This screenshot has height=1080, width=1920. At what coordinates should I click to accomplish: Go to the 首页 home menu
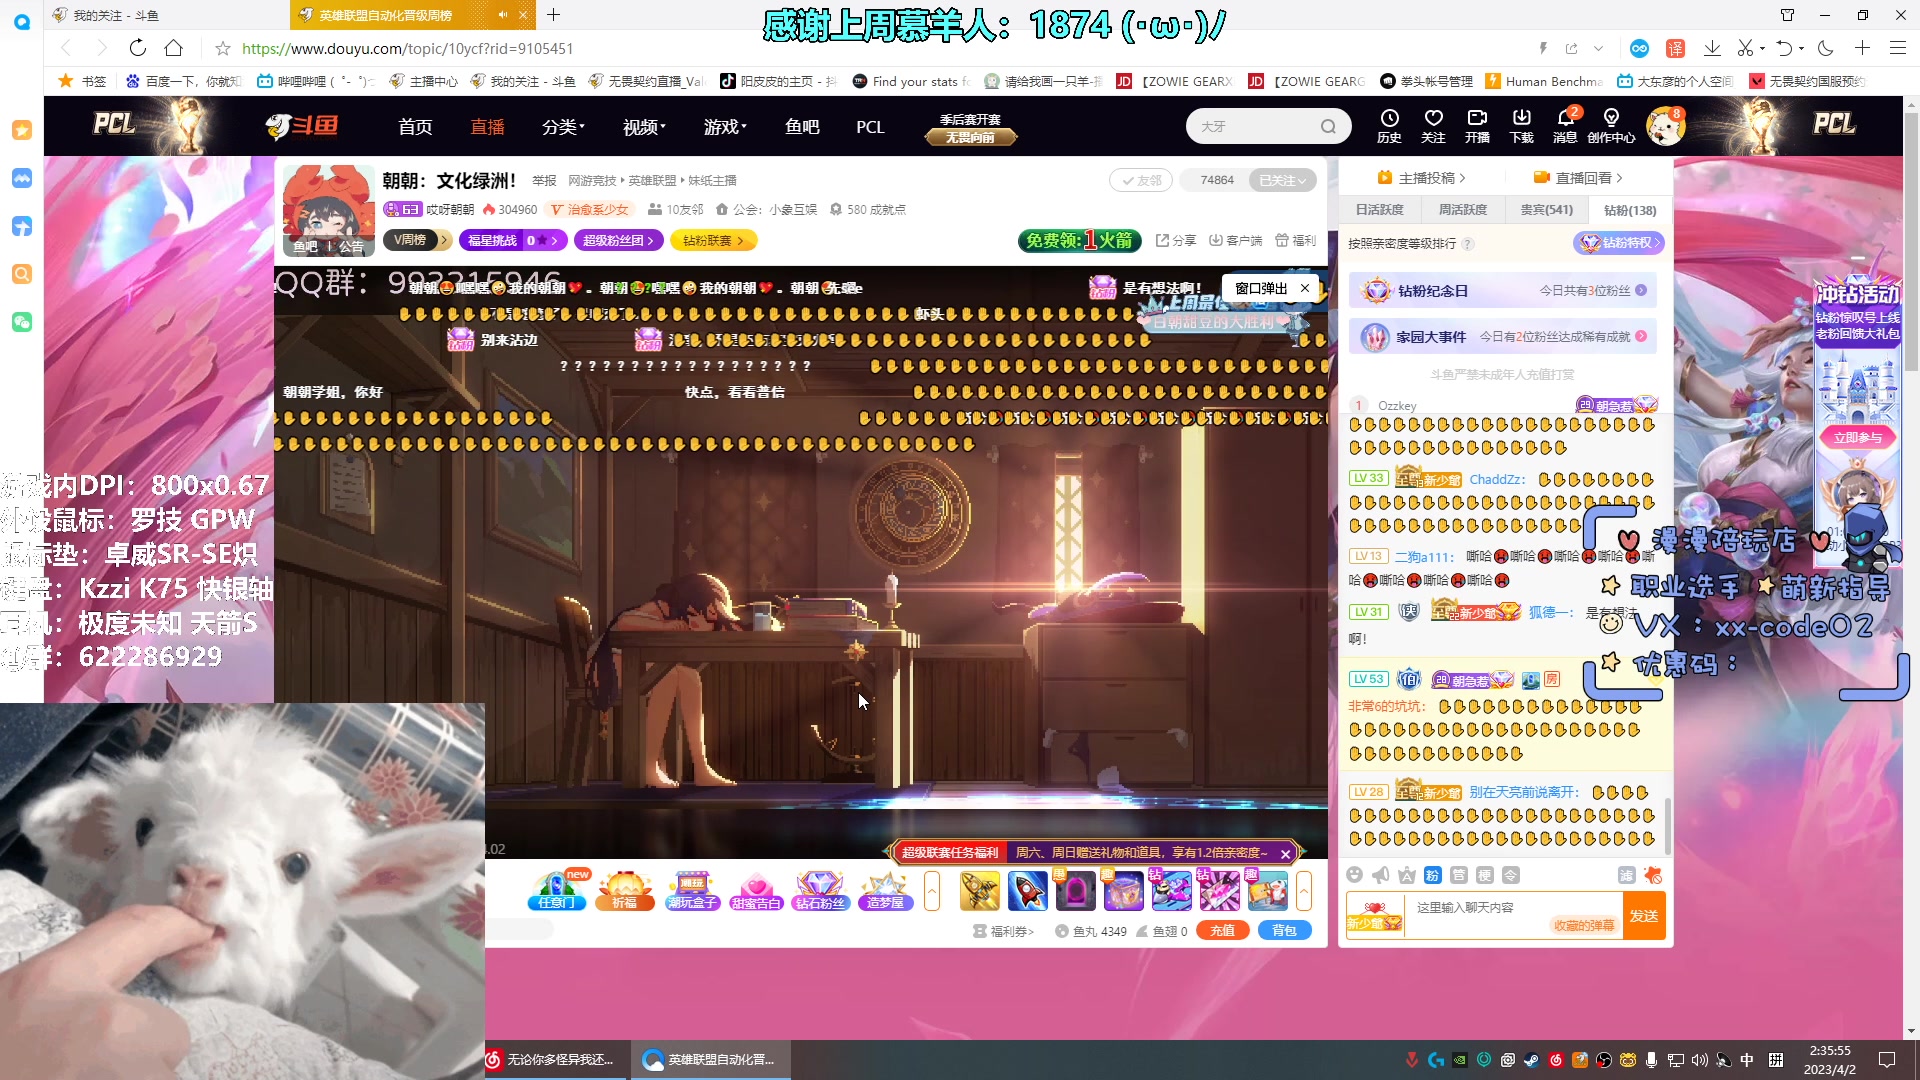pyautogui.click(x=415, y=127)
